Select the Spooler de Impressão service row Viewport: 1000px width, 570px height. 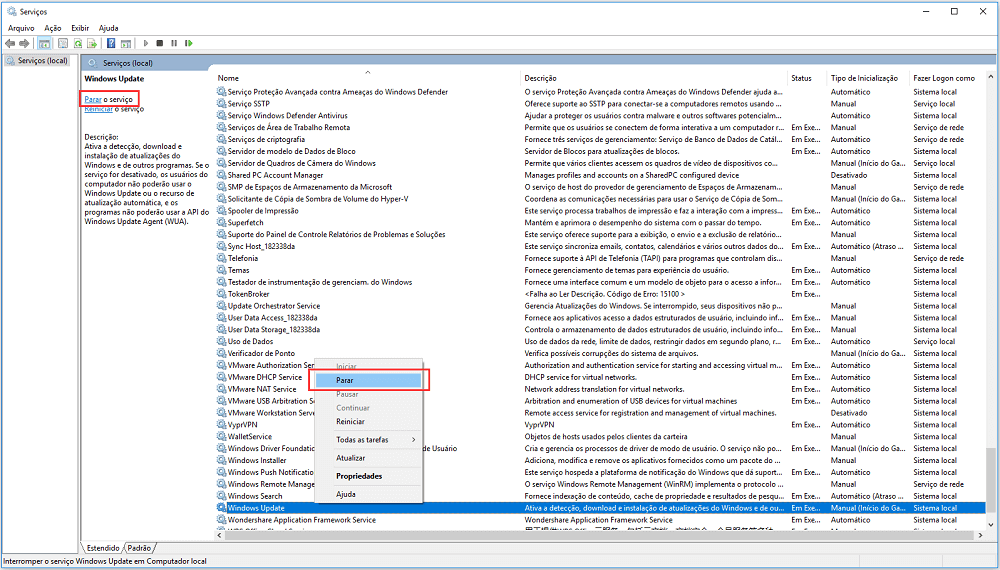point(262,211)
